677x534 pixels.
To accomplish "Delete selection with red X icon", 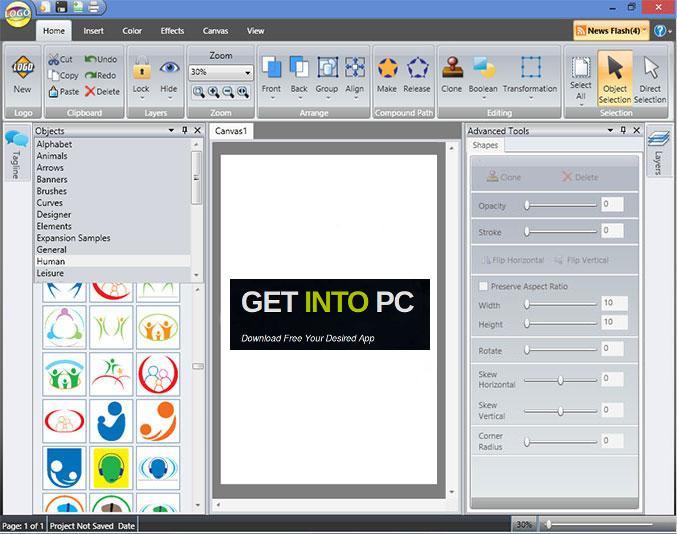I will (90, 91).
